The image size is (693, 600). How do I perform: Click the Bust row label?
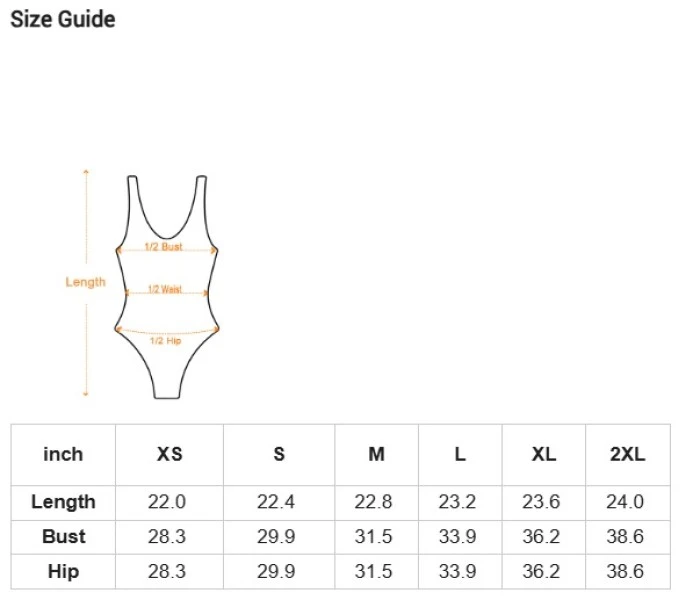pos(64,536)
